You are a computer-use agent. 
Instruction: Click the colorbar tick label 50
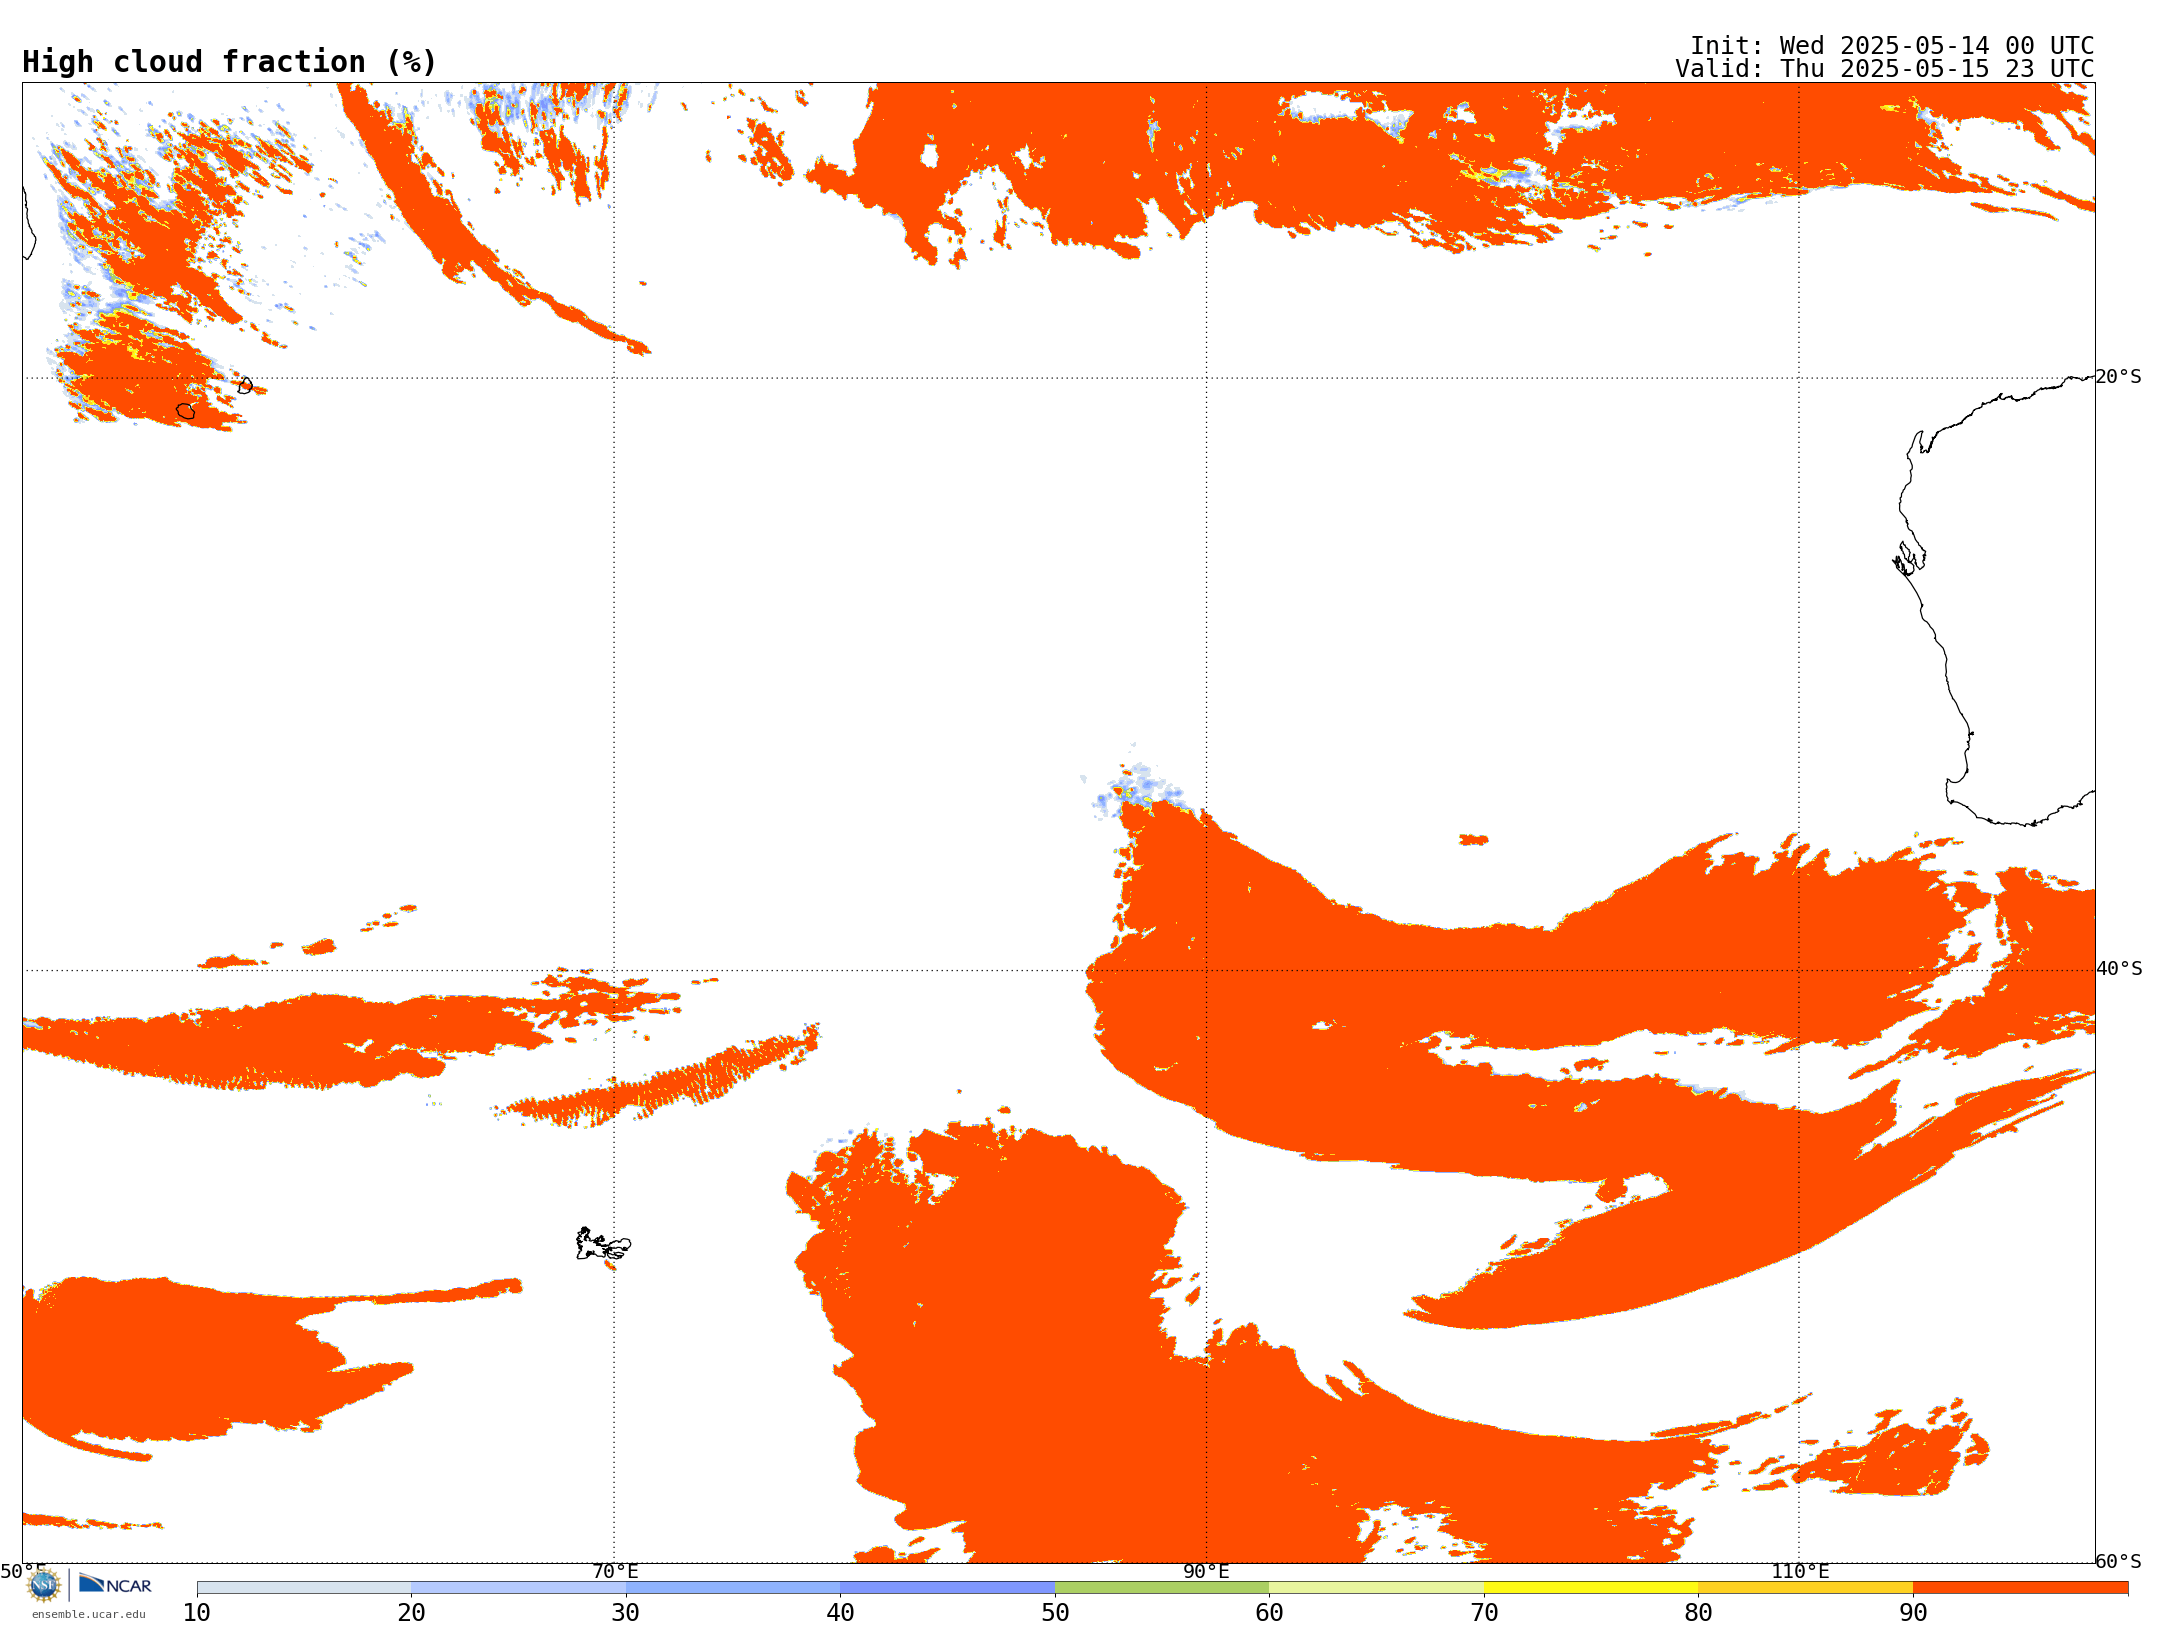(1055, 1613)
